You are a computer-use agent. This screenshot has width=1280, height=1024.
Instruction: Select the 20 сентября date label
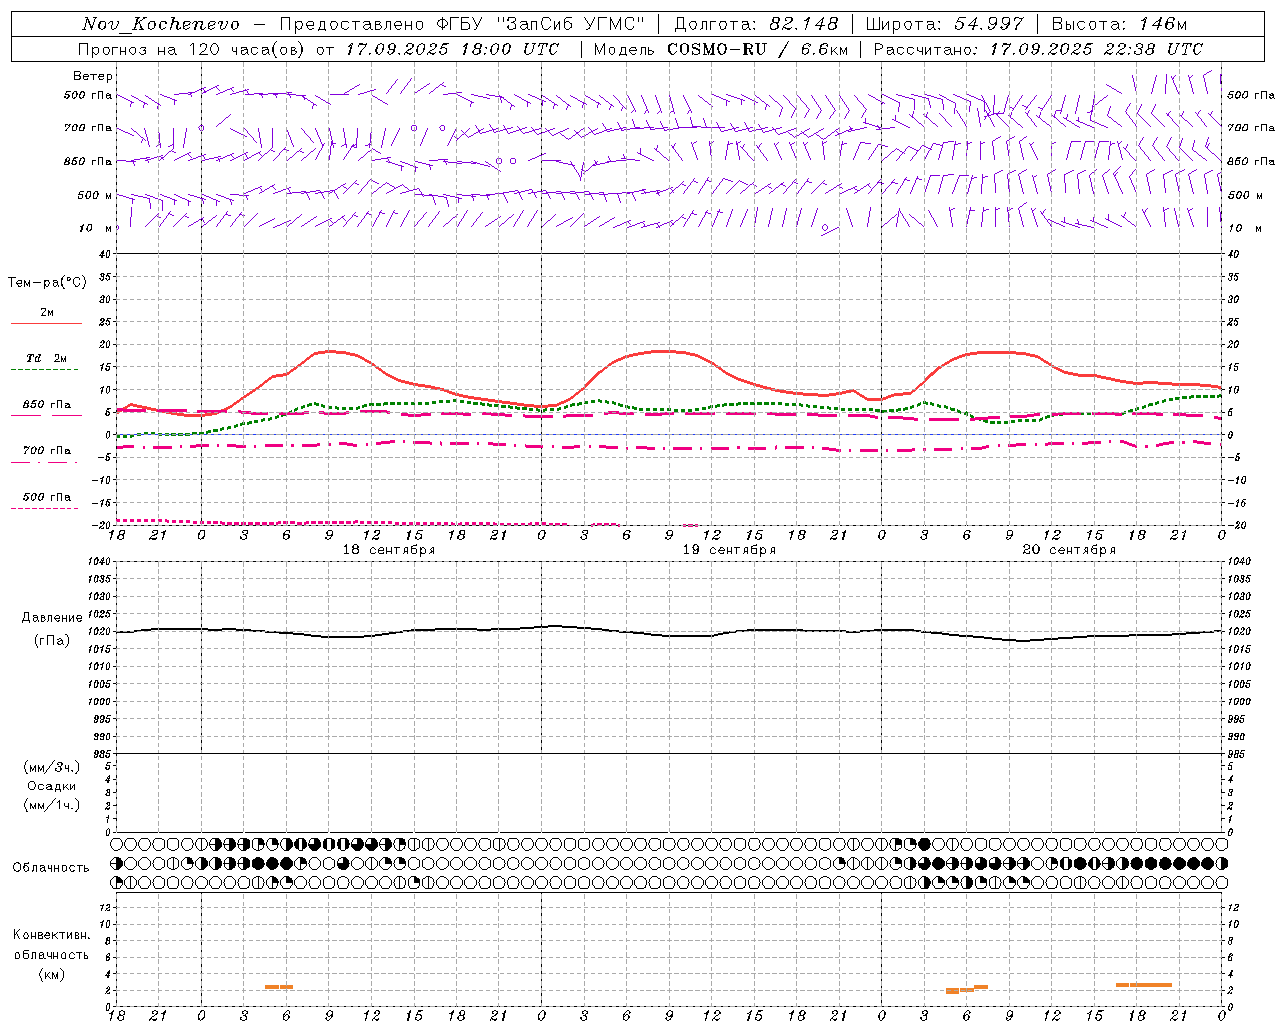1069,550
